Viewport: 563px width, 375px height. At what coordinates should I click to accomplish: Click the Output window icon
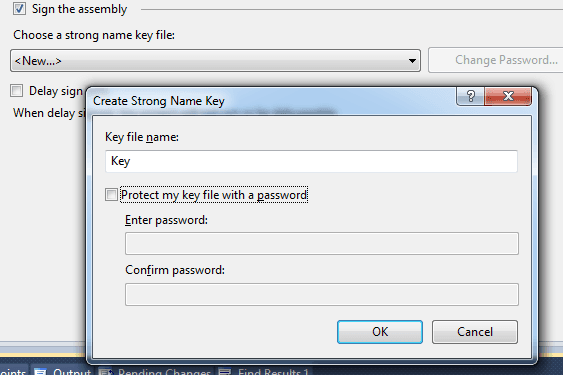[40, 371]
